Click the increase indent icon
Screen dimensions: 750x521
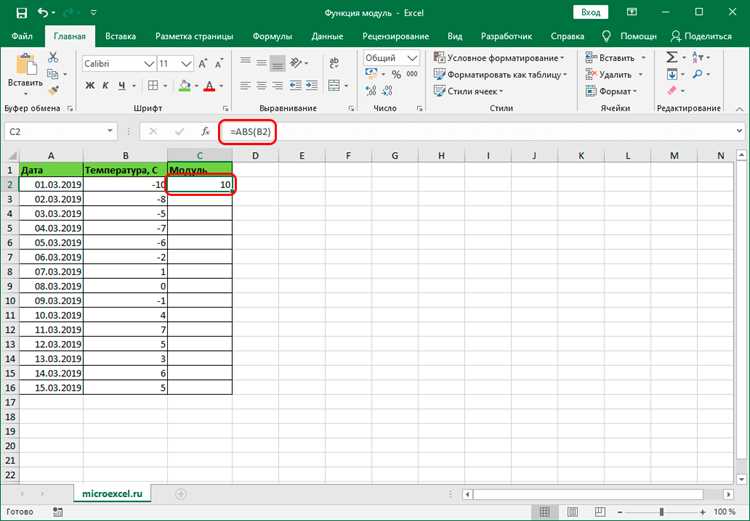[x=312, y=86]
